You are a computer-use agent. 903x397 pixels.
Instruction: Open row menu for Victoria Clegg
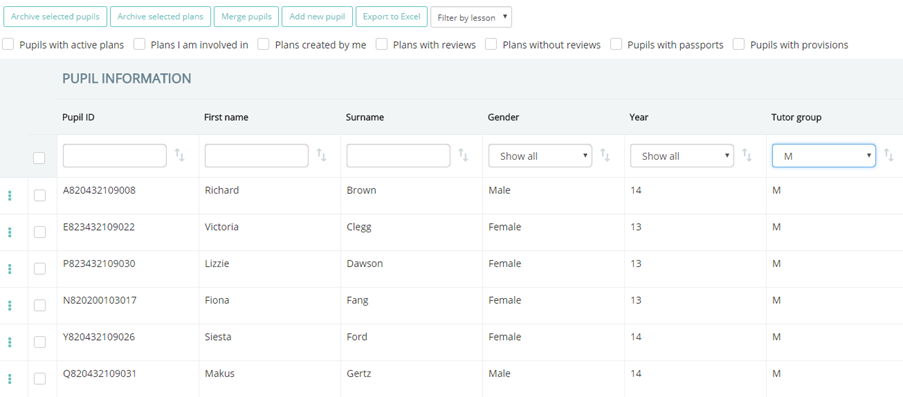click(10, 232)
